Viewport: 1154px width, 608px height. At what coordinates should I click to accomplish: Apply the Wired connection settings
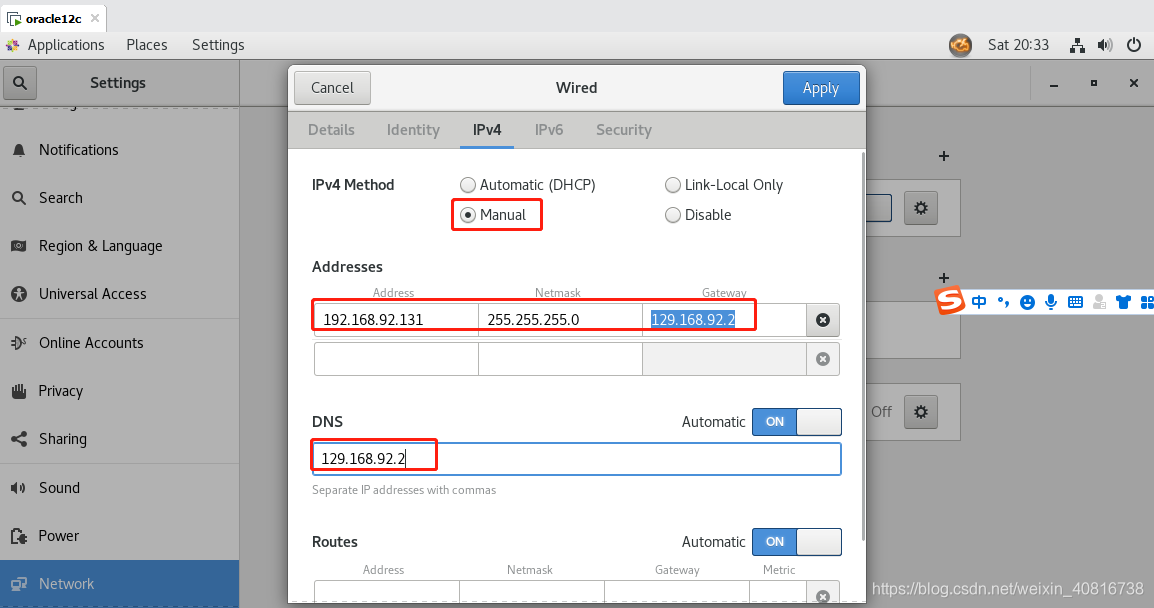[821, 88]
